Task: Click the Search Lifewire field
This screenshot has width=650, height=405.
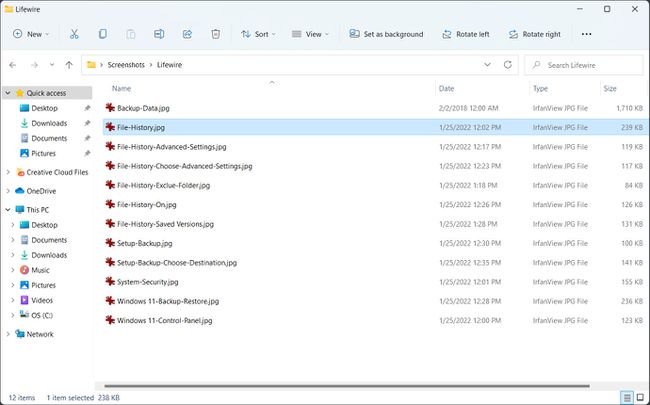Action: coord(584,65)
